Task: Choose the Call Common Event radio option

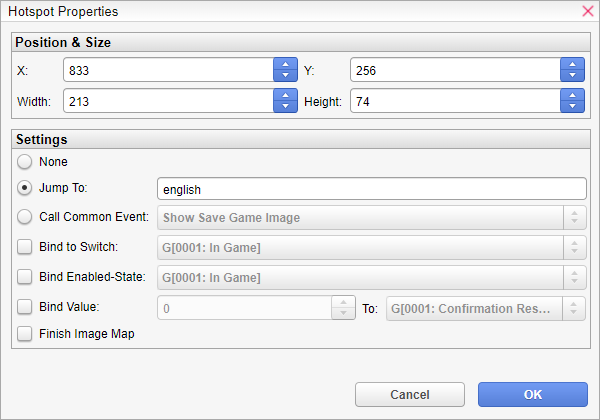Action: click(x=25, y=216)
